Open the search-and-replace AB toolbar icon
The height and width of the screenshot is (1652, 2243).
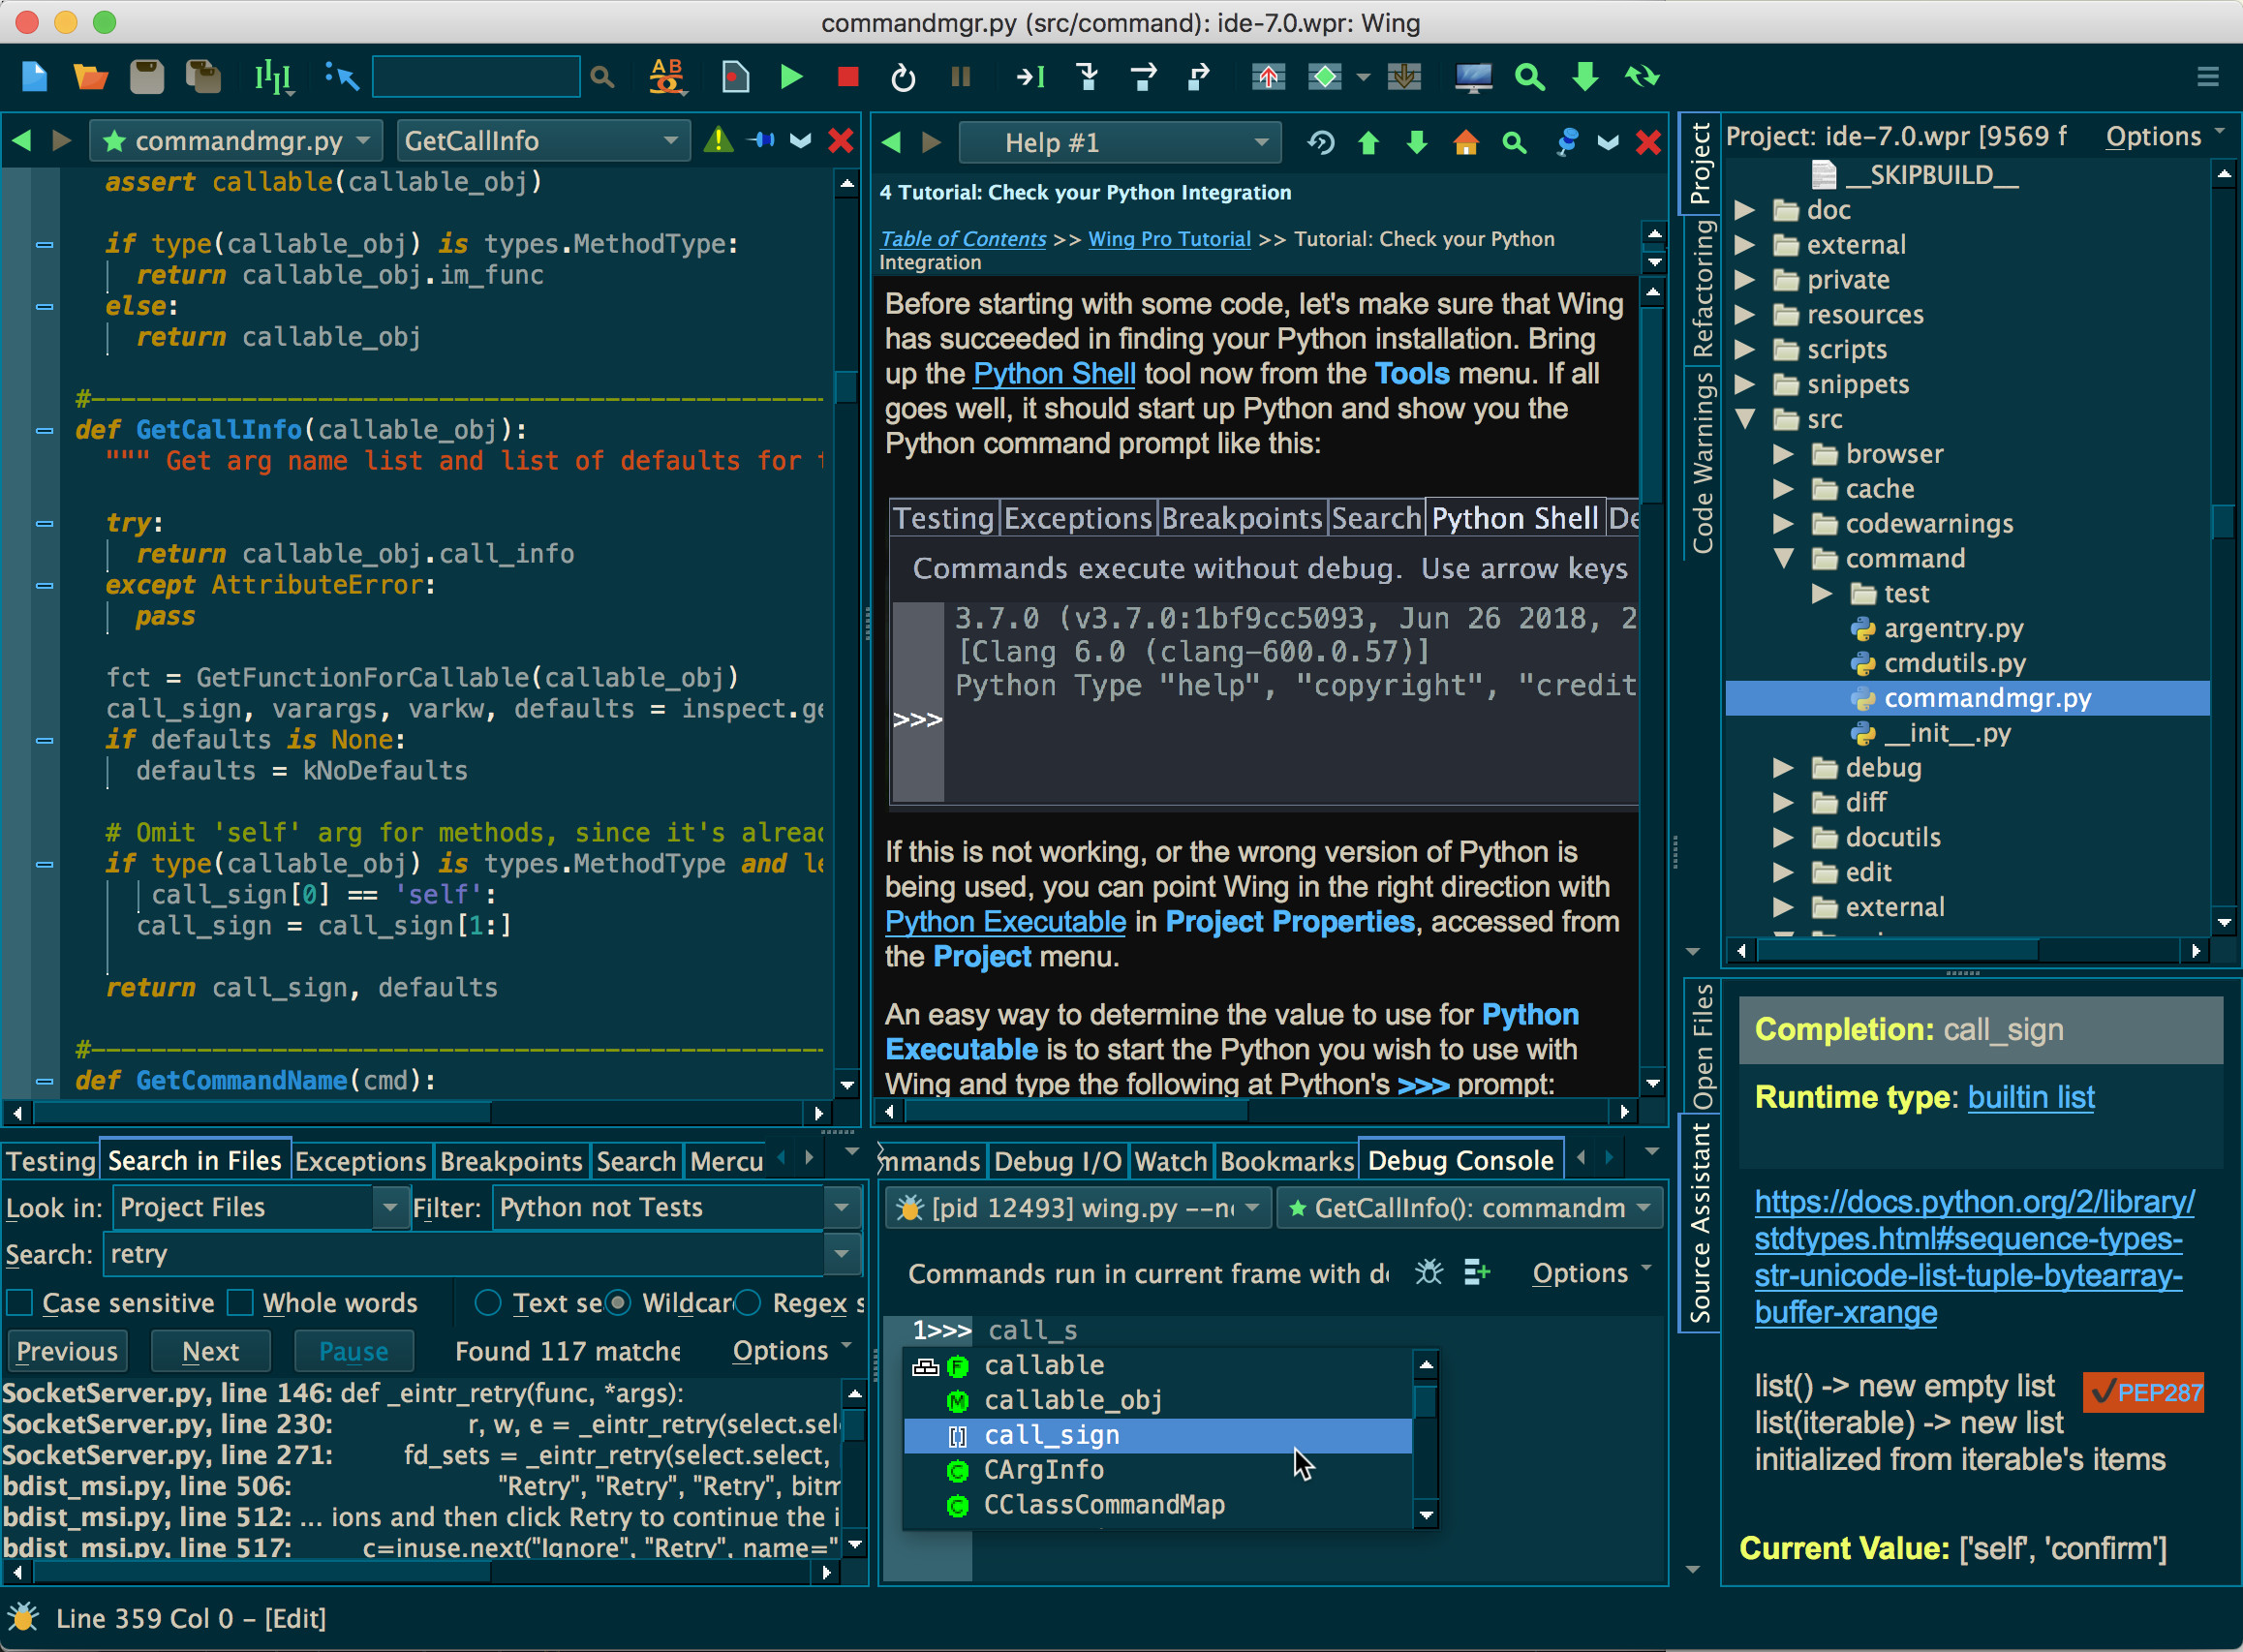[x=667, y=77]
